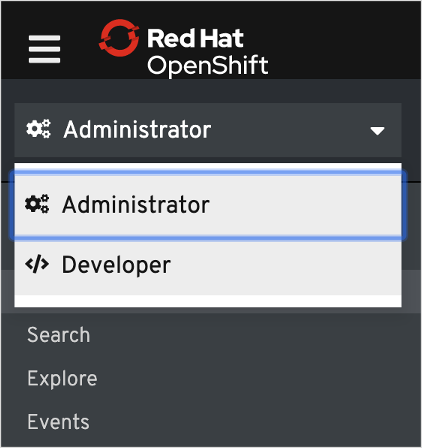Open the Events page link
Screen dimensions: 422x448
[58, 422]
